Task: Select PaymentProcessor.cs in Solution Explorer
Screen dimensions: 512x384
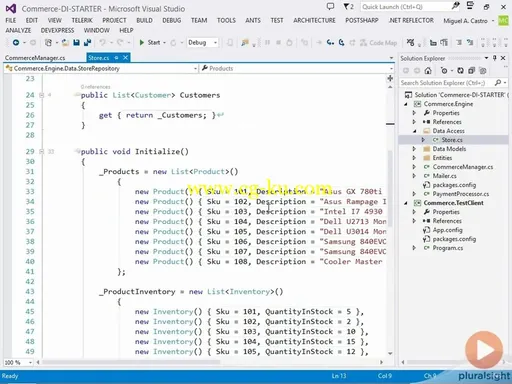Action: coord(461,194)
